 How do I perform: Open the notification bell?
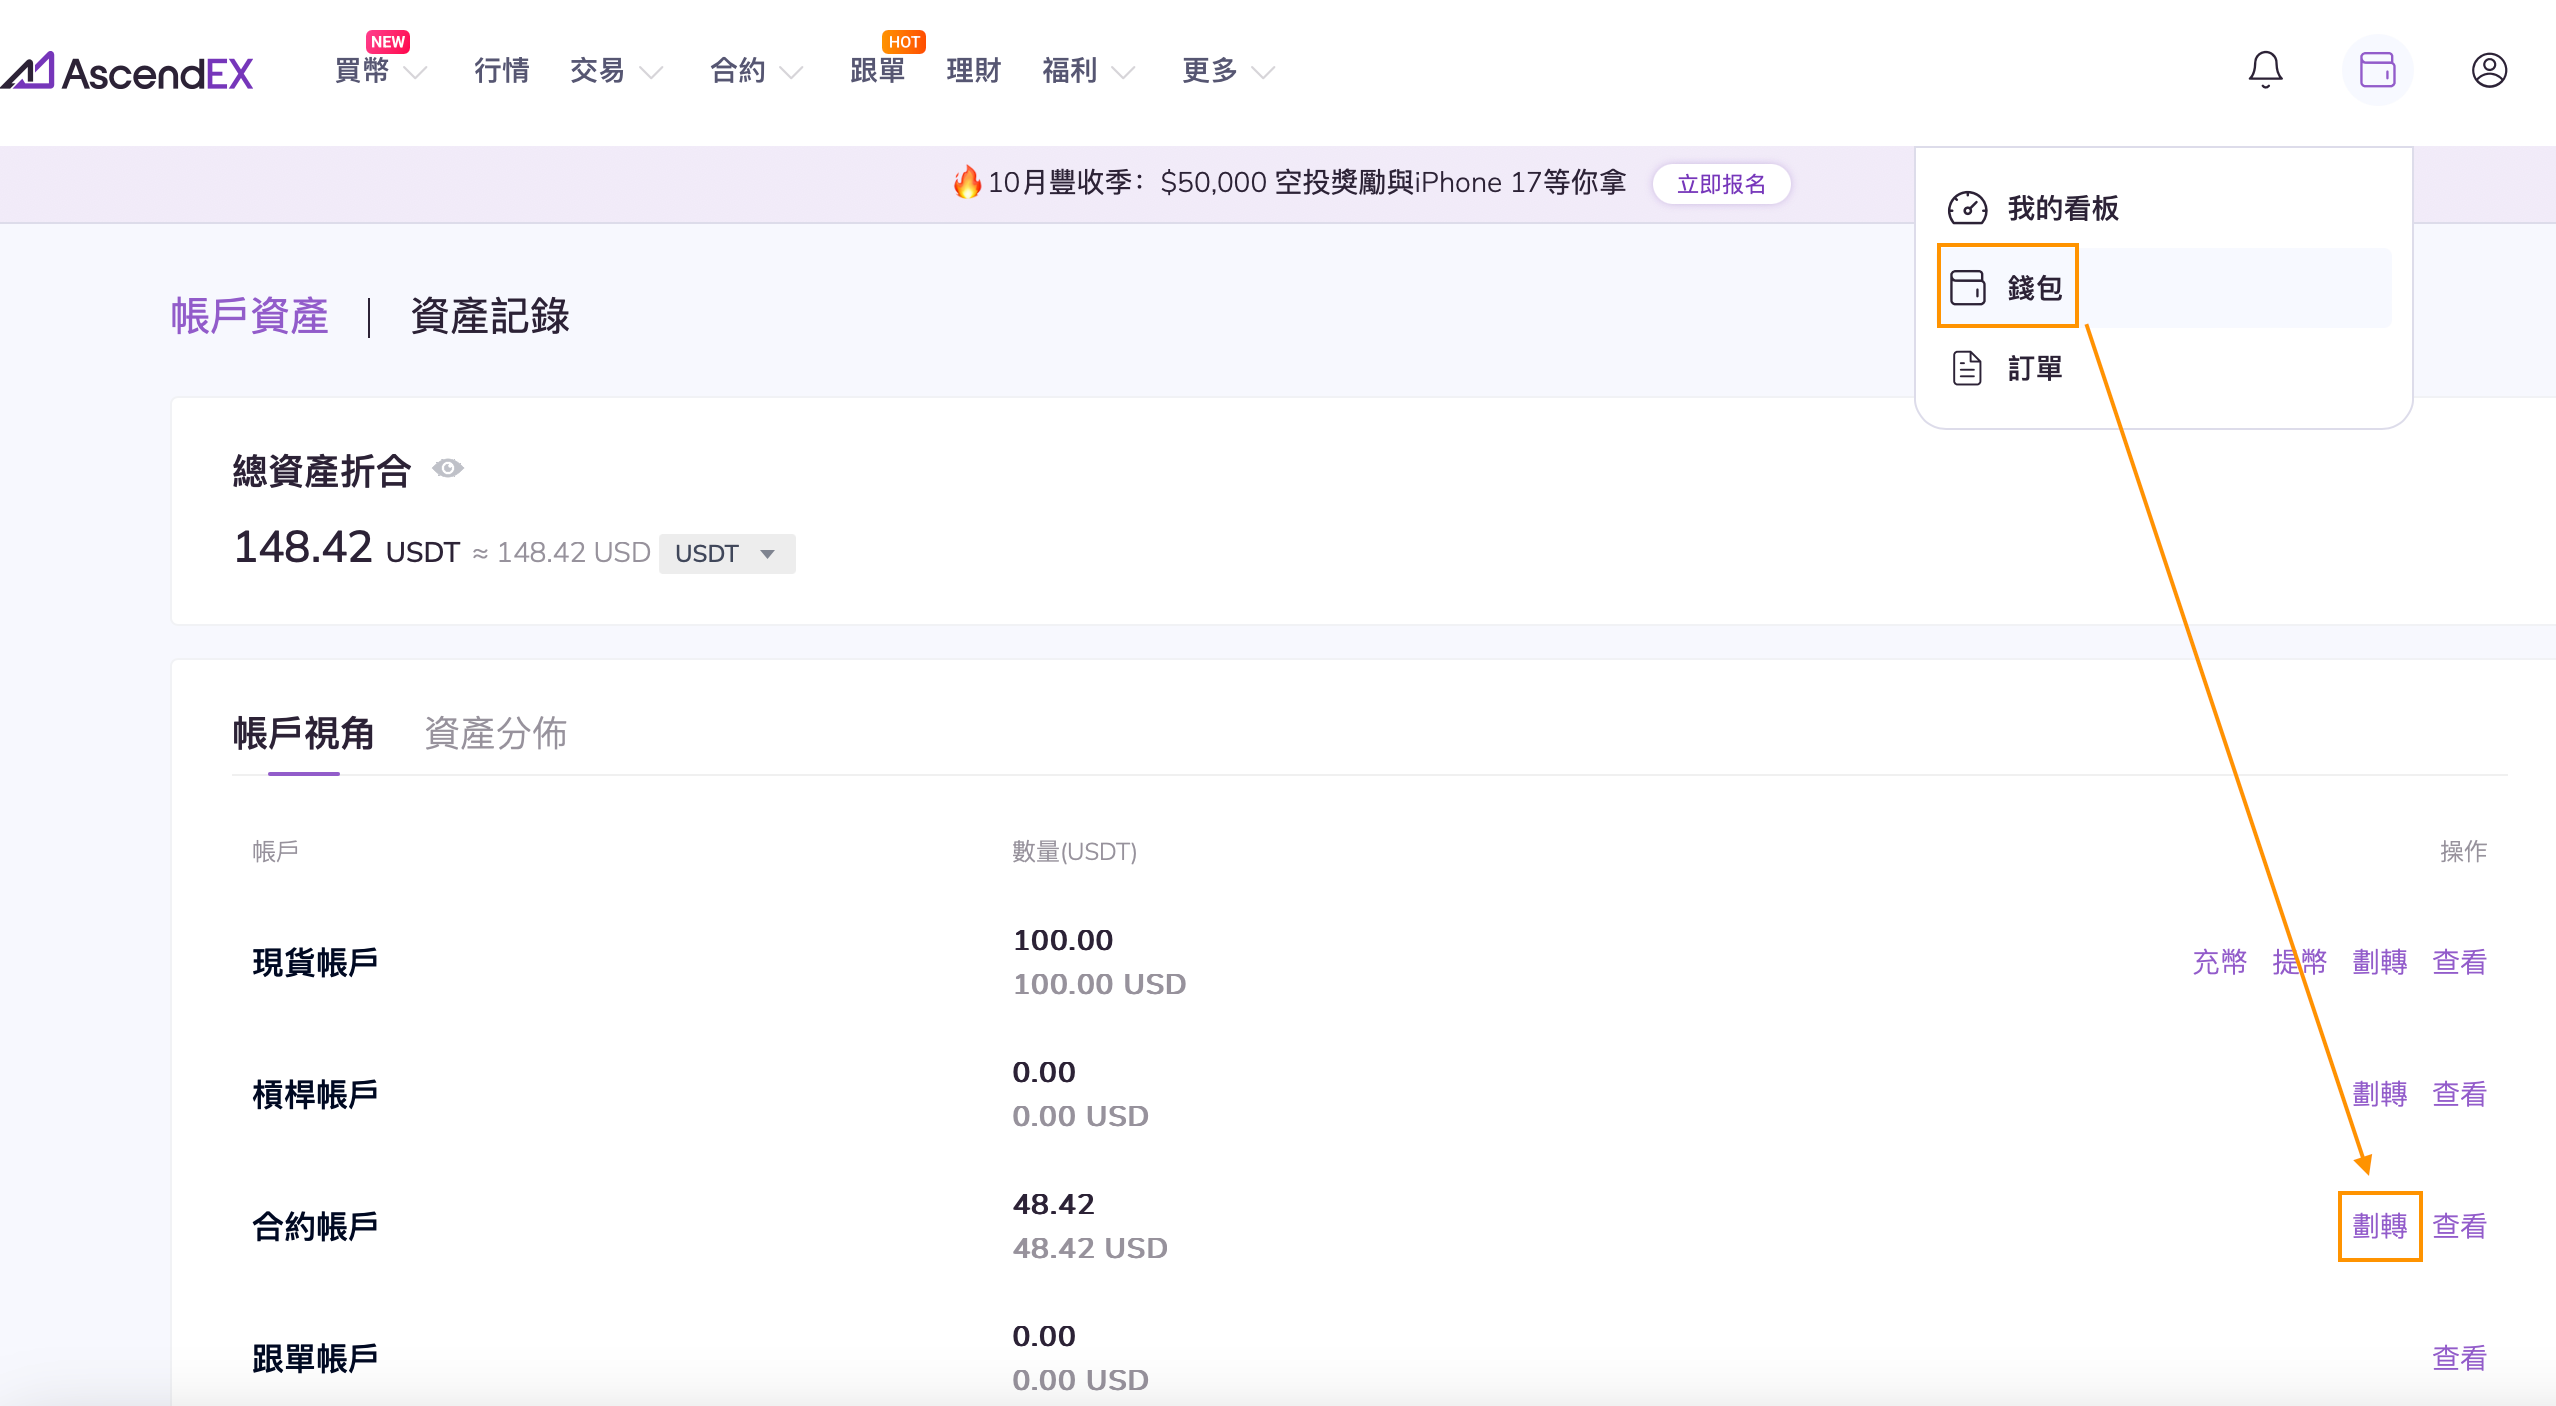click(x=2265, y=70)
